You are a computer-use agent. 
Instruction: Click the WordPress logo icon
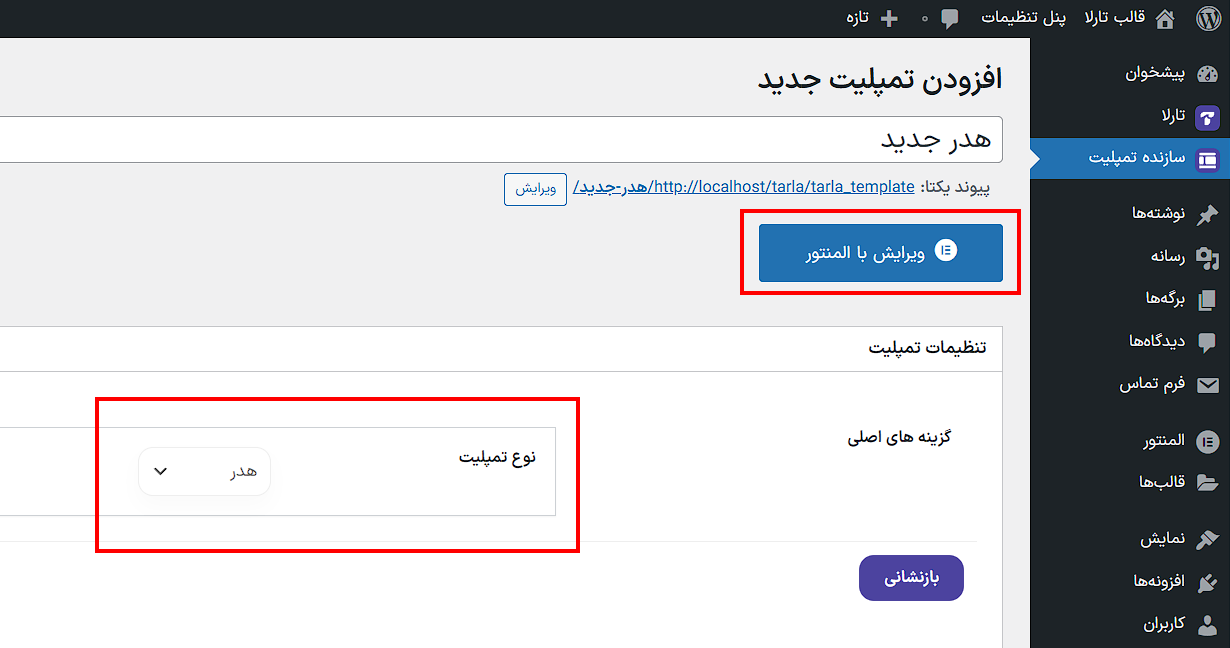pos(1208,18)
